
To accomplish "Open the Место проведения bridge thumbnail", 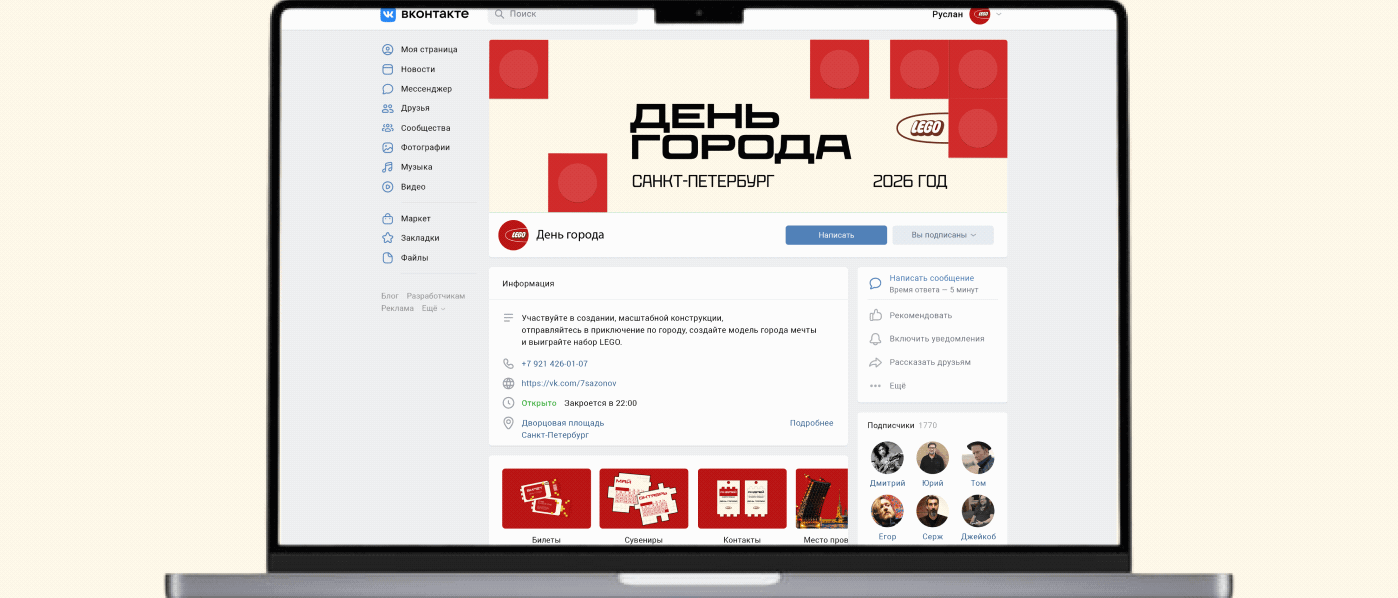I will [821, 498].
